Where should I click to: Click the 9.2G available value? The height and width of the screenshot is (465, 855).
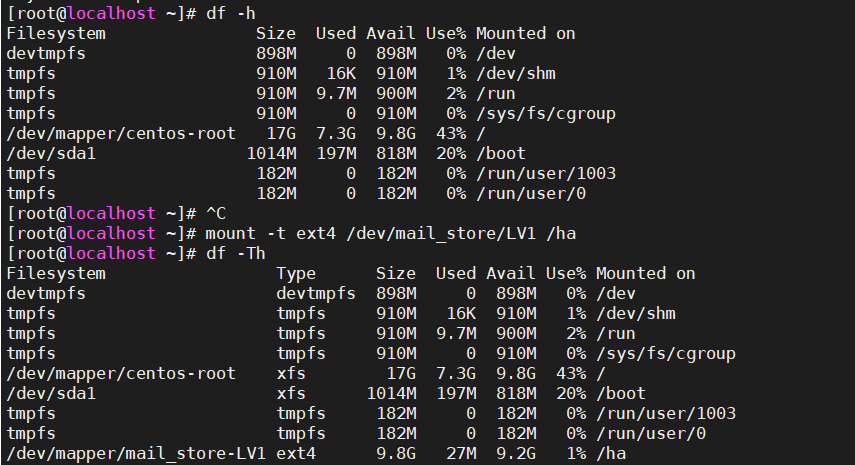516,453
